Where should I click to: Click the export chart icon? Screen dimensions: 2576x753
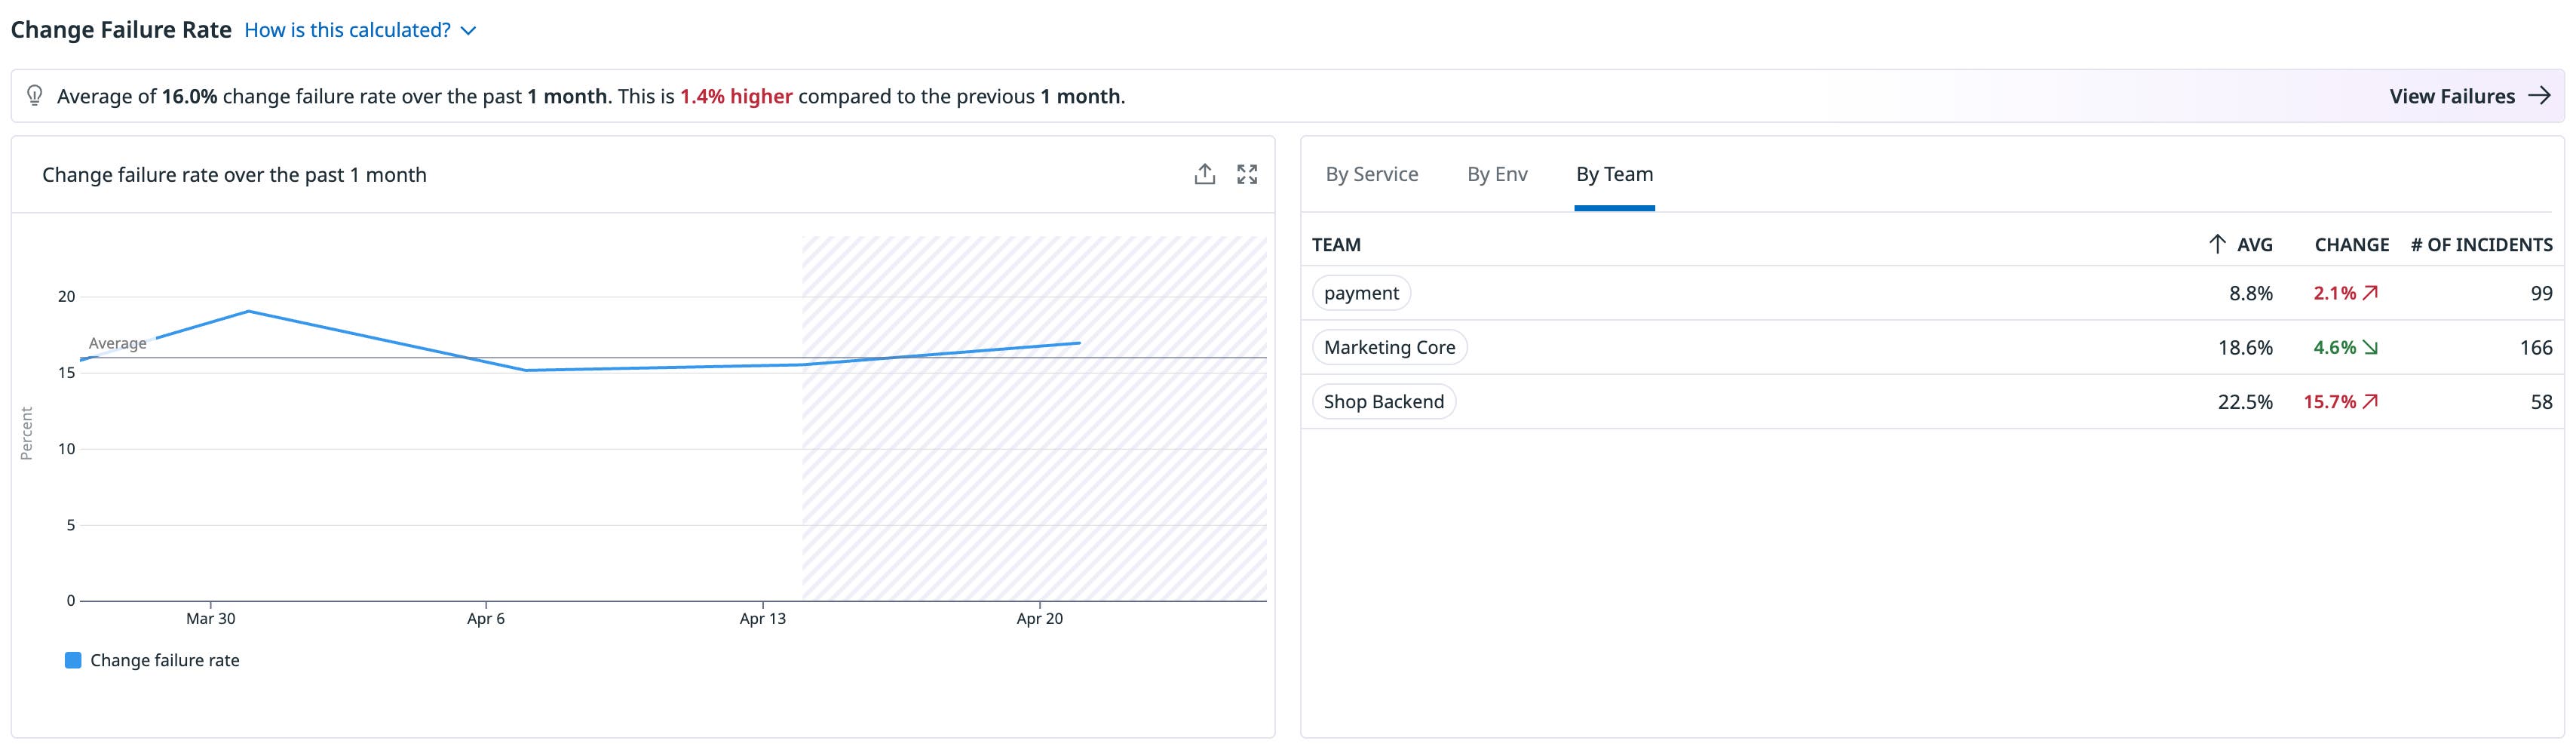(x=1205, y=175)
